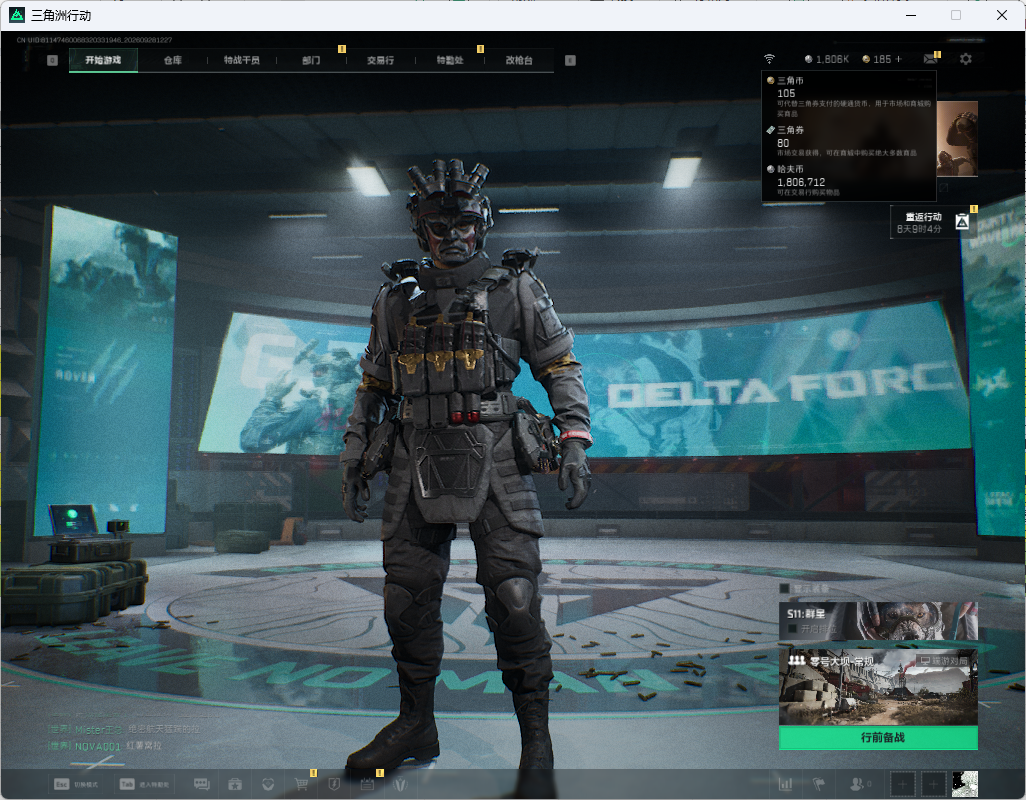Click the operator banner thumbnail at right
1026x800 pixels.
(957, 139)
